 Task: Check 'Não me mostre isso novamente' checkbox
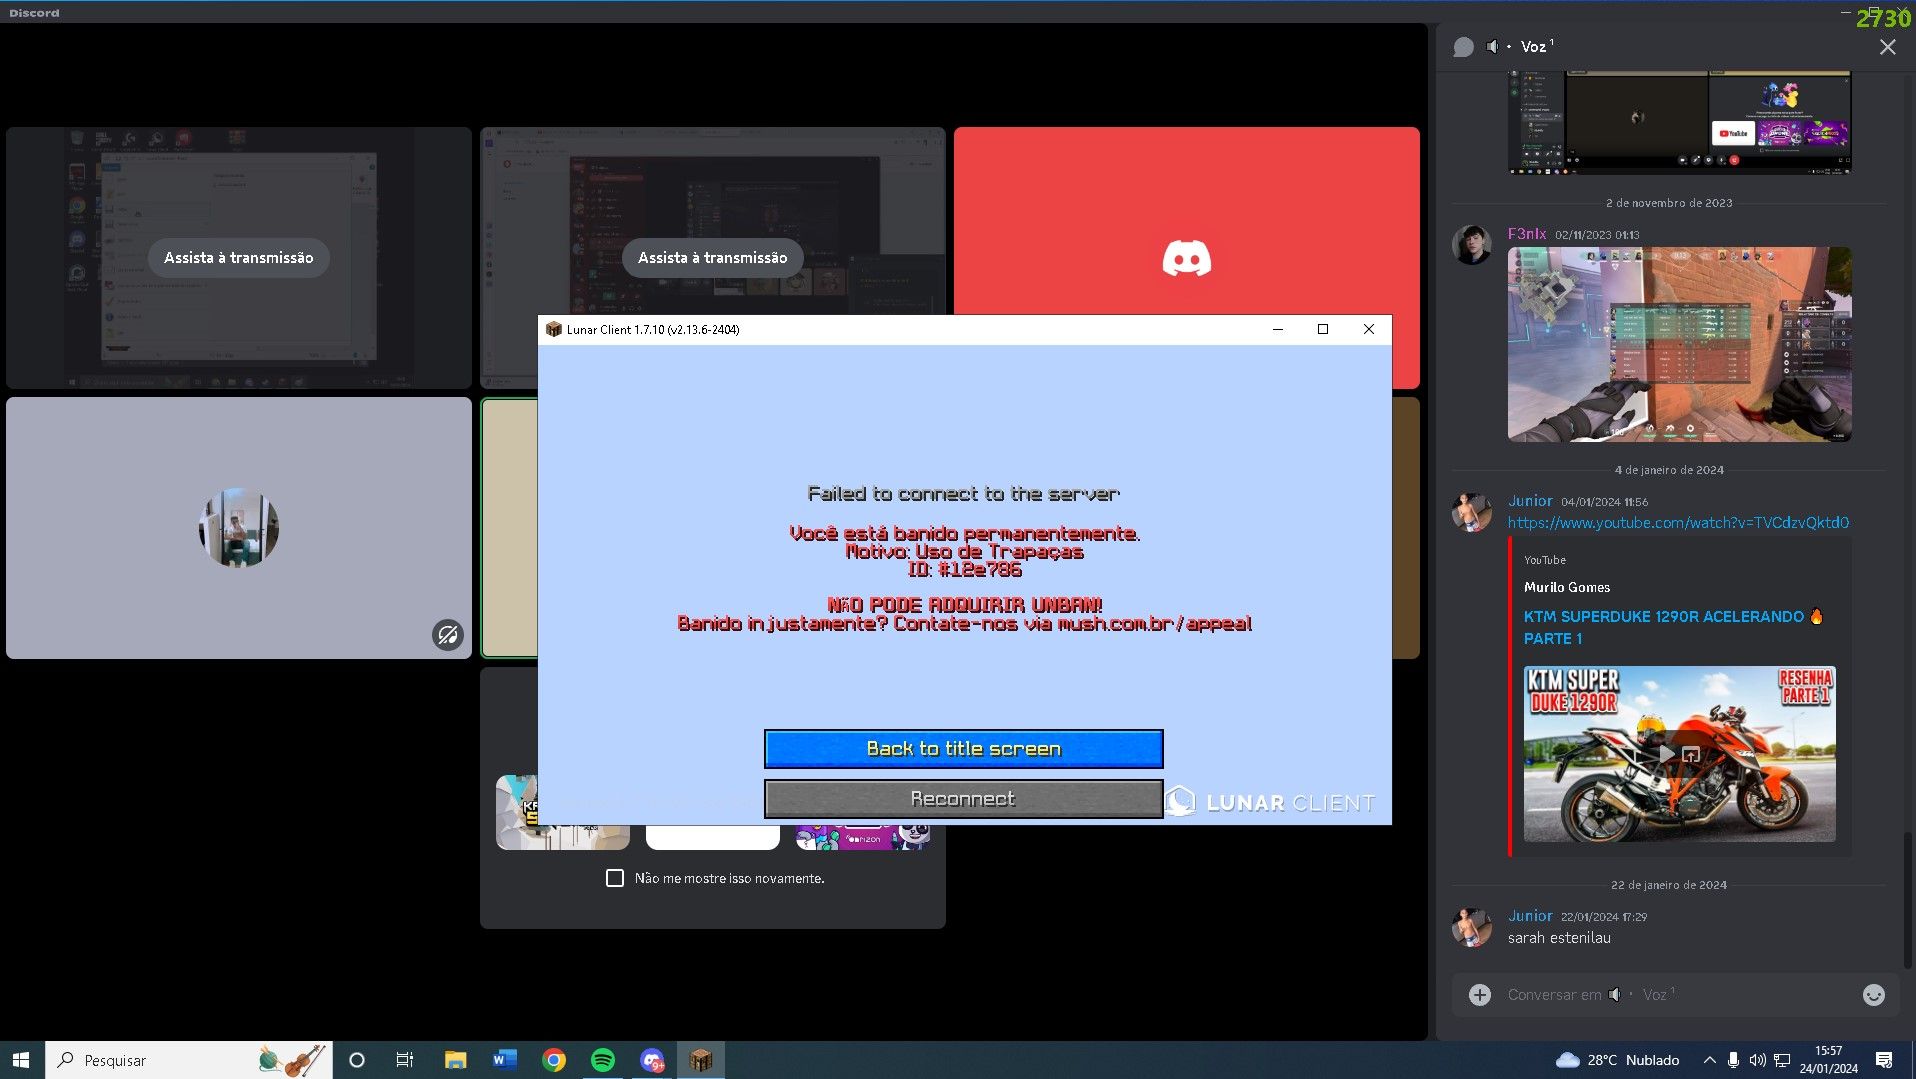[x=615, y=878]
